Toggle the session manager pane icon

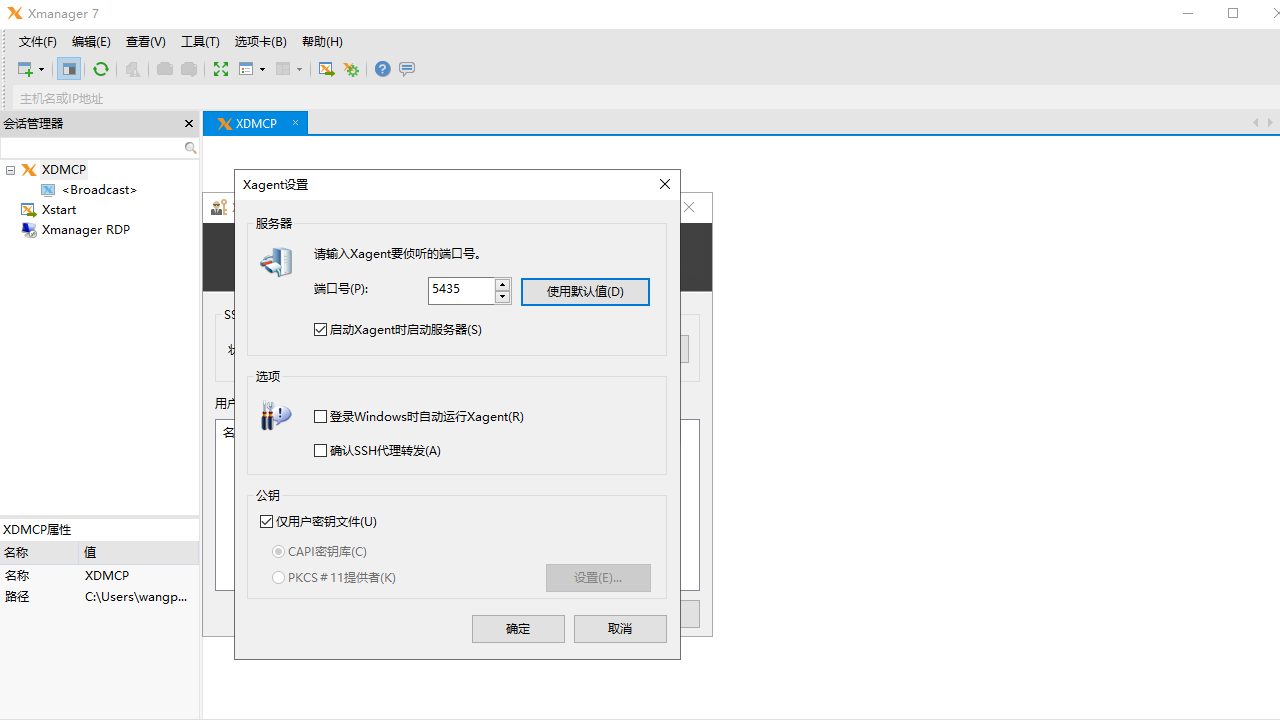[x=69, y=69]
